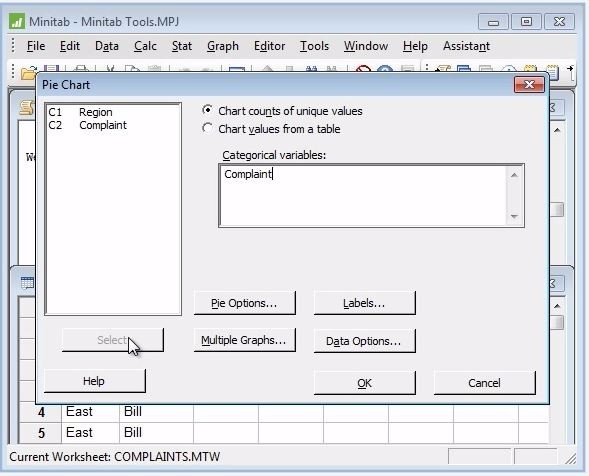589x476 pixels.
Task: Close the Pie Chart dialog
Action: (529, 85)
